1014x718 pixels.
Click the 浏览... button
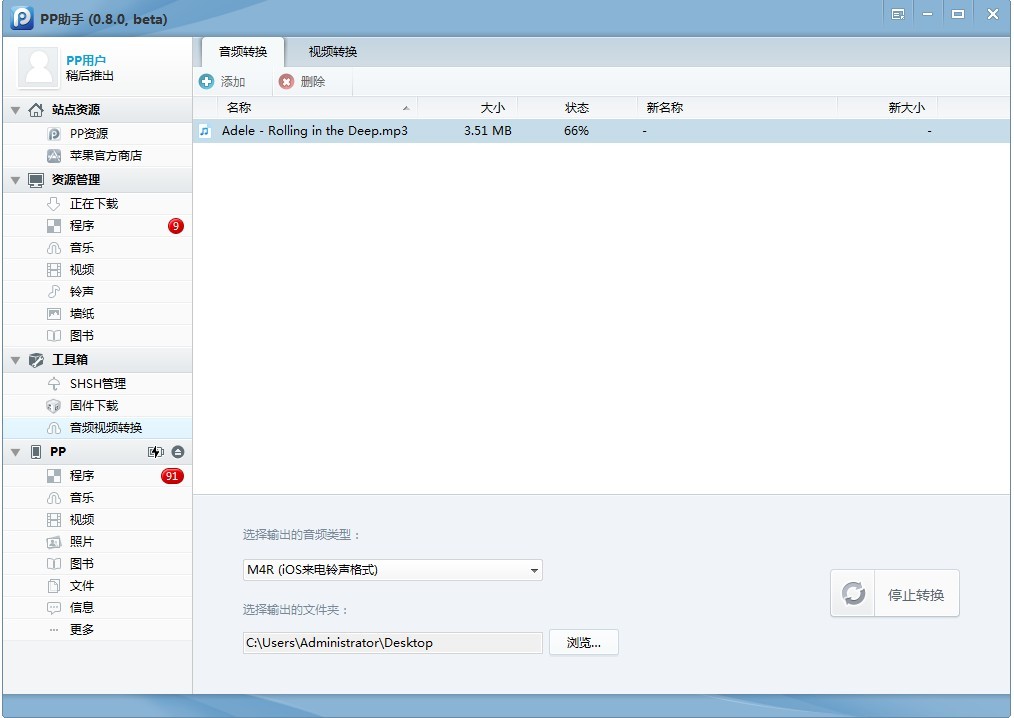point(584,642)
